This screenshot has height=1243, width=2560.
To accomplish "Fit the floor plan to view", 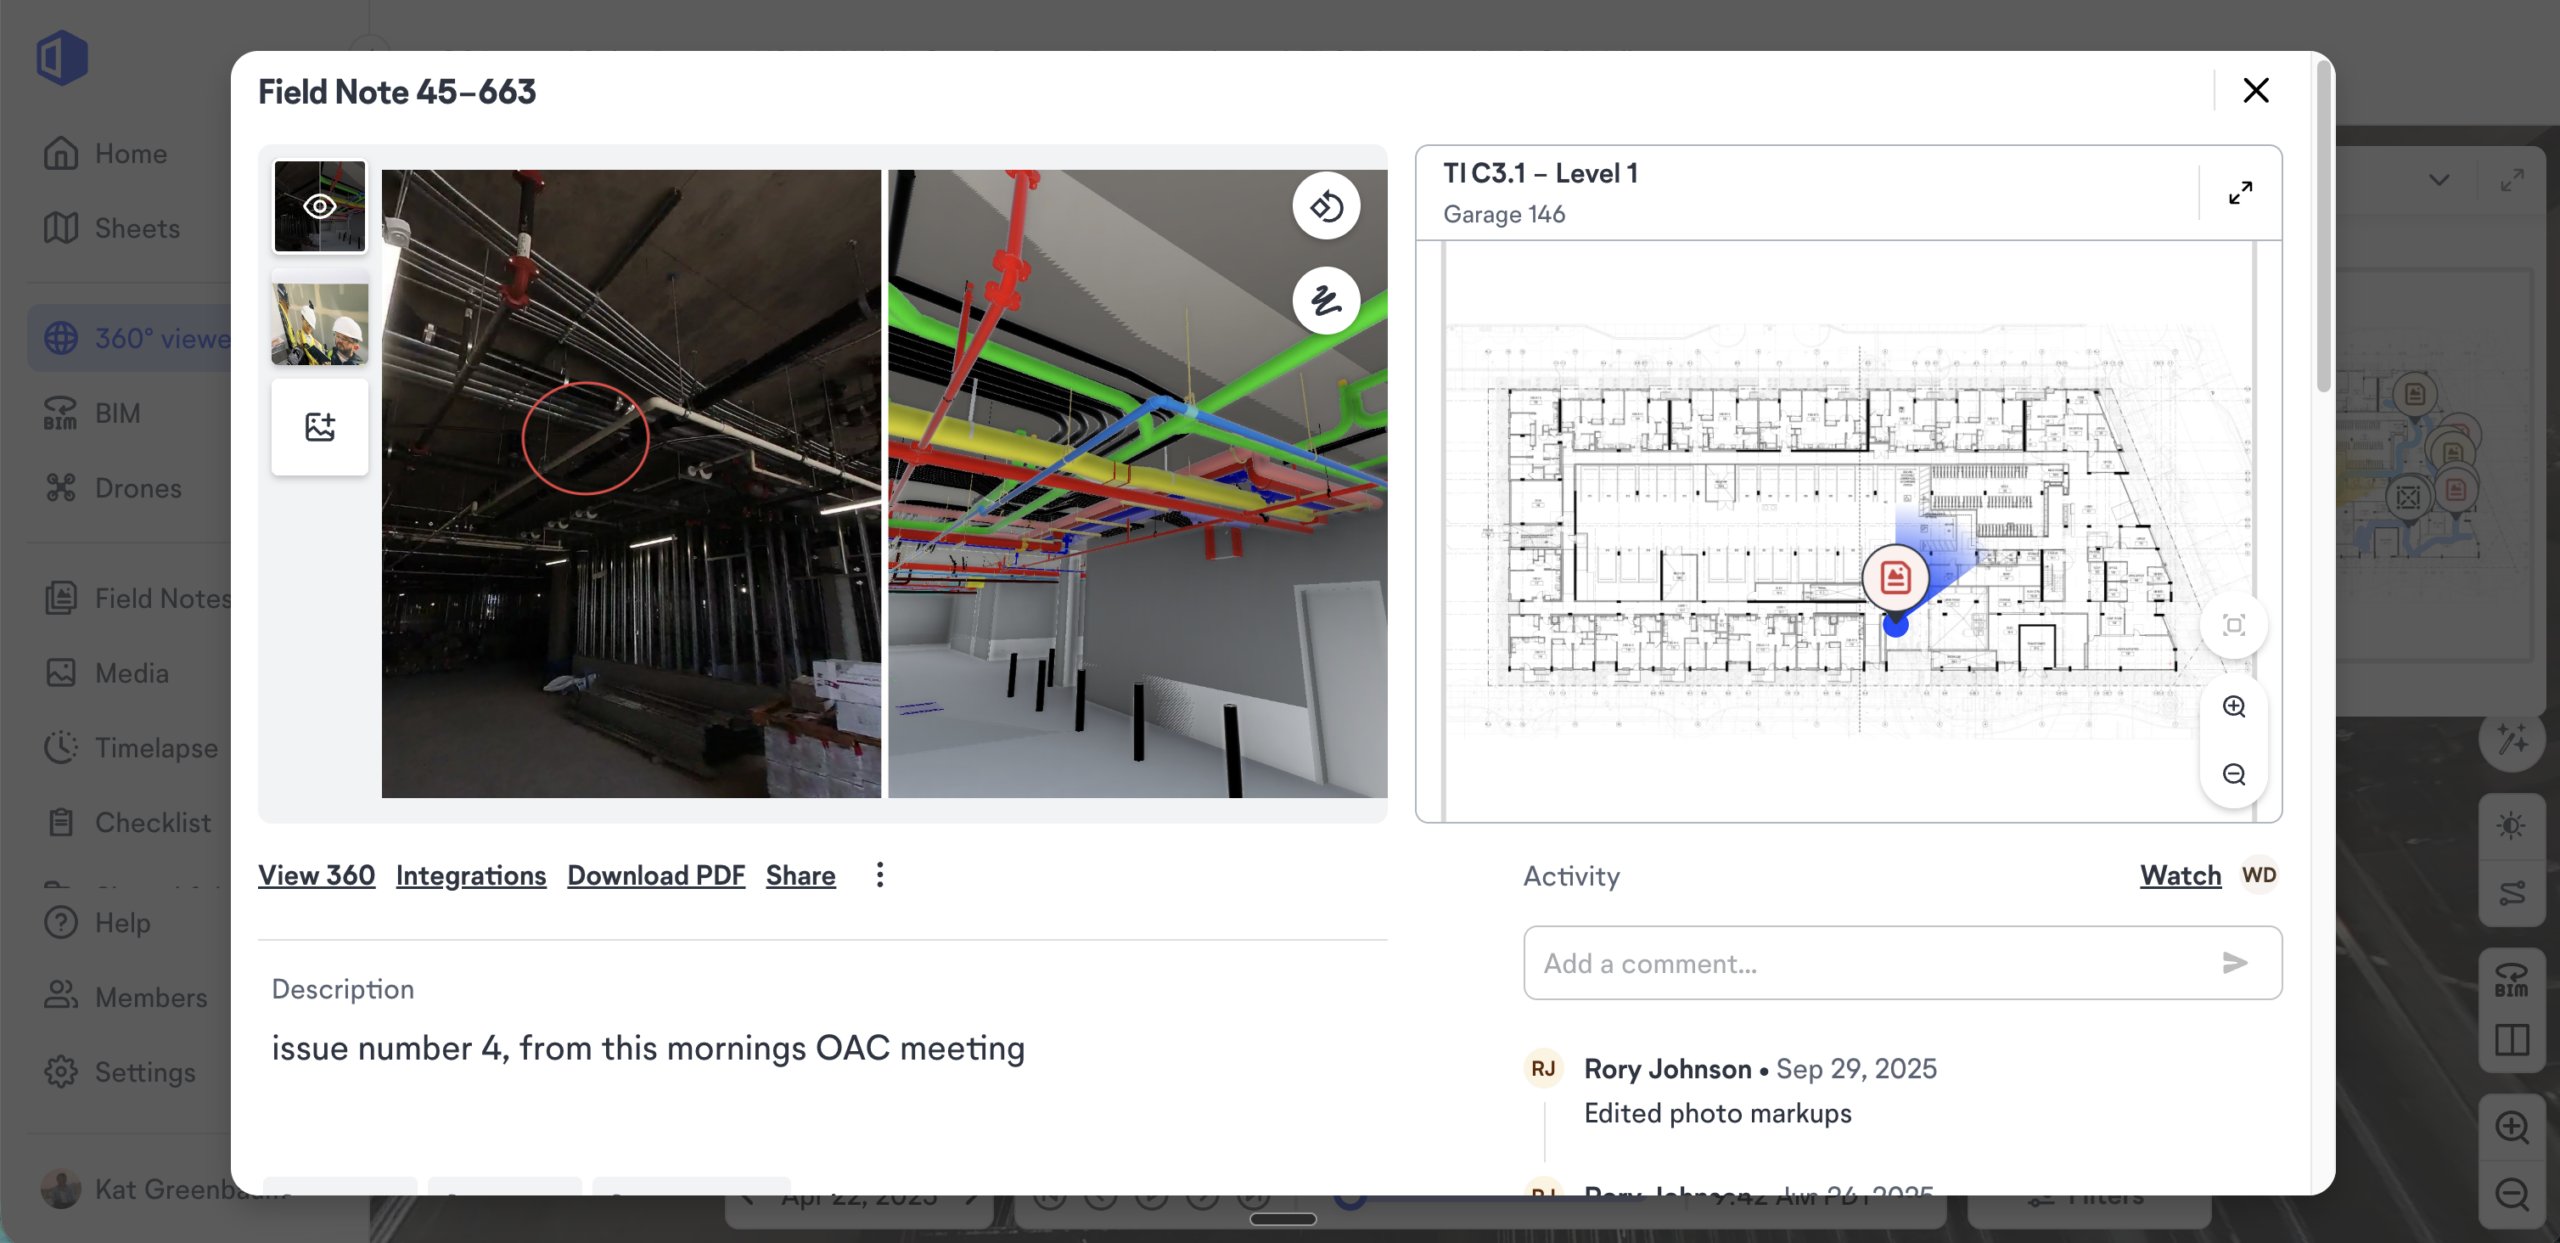I will [2234, 626].
